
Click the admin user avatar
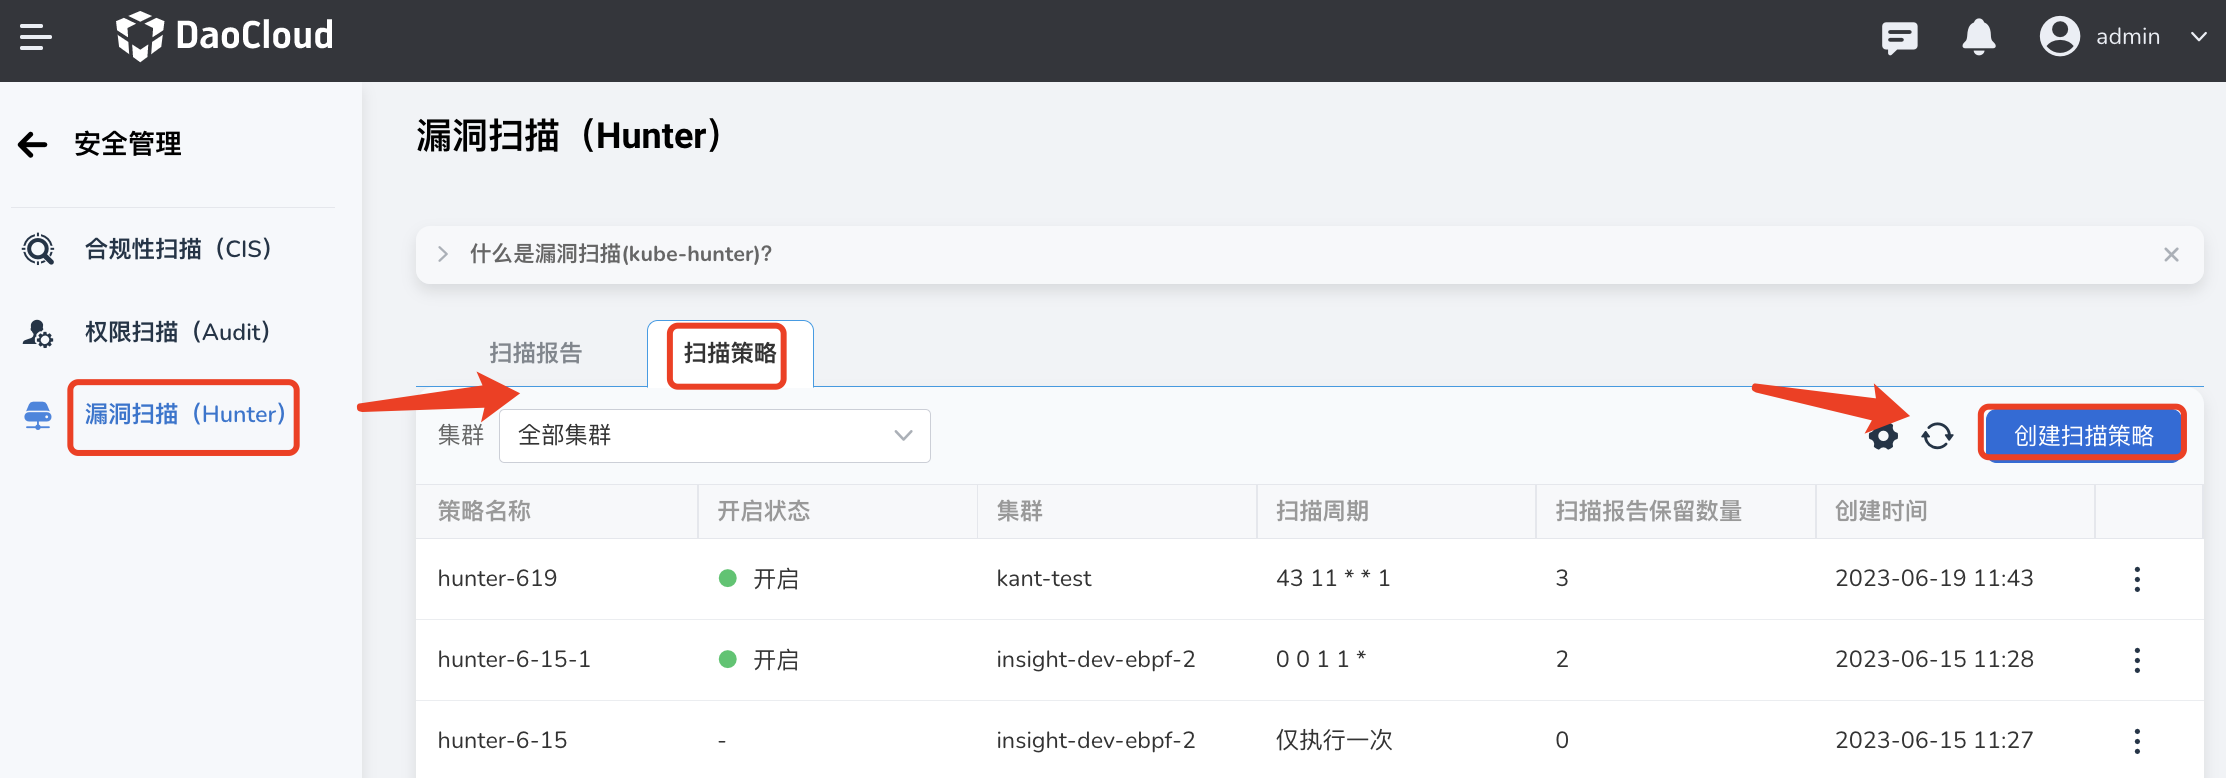pos(2059,37)
